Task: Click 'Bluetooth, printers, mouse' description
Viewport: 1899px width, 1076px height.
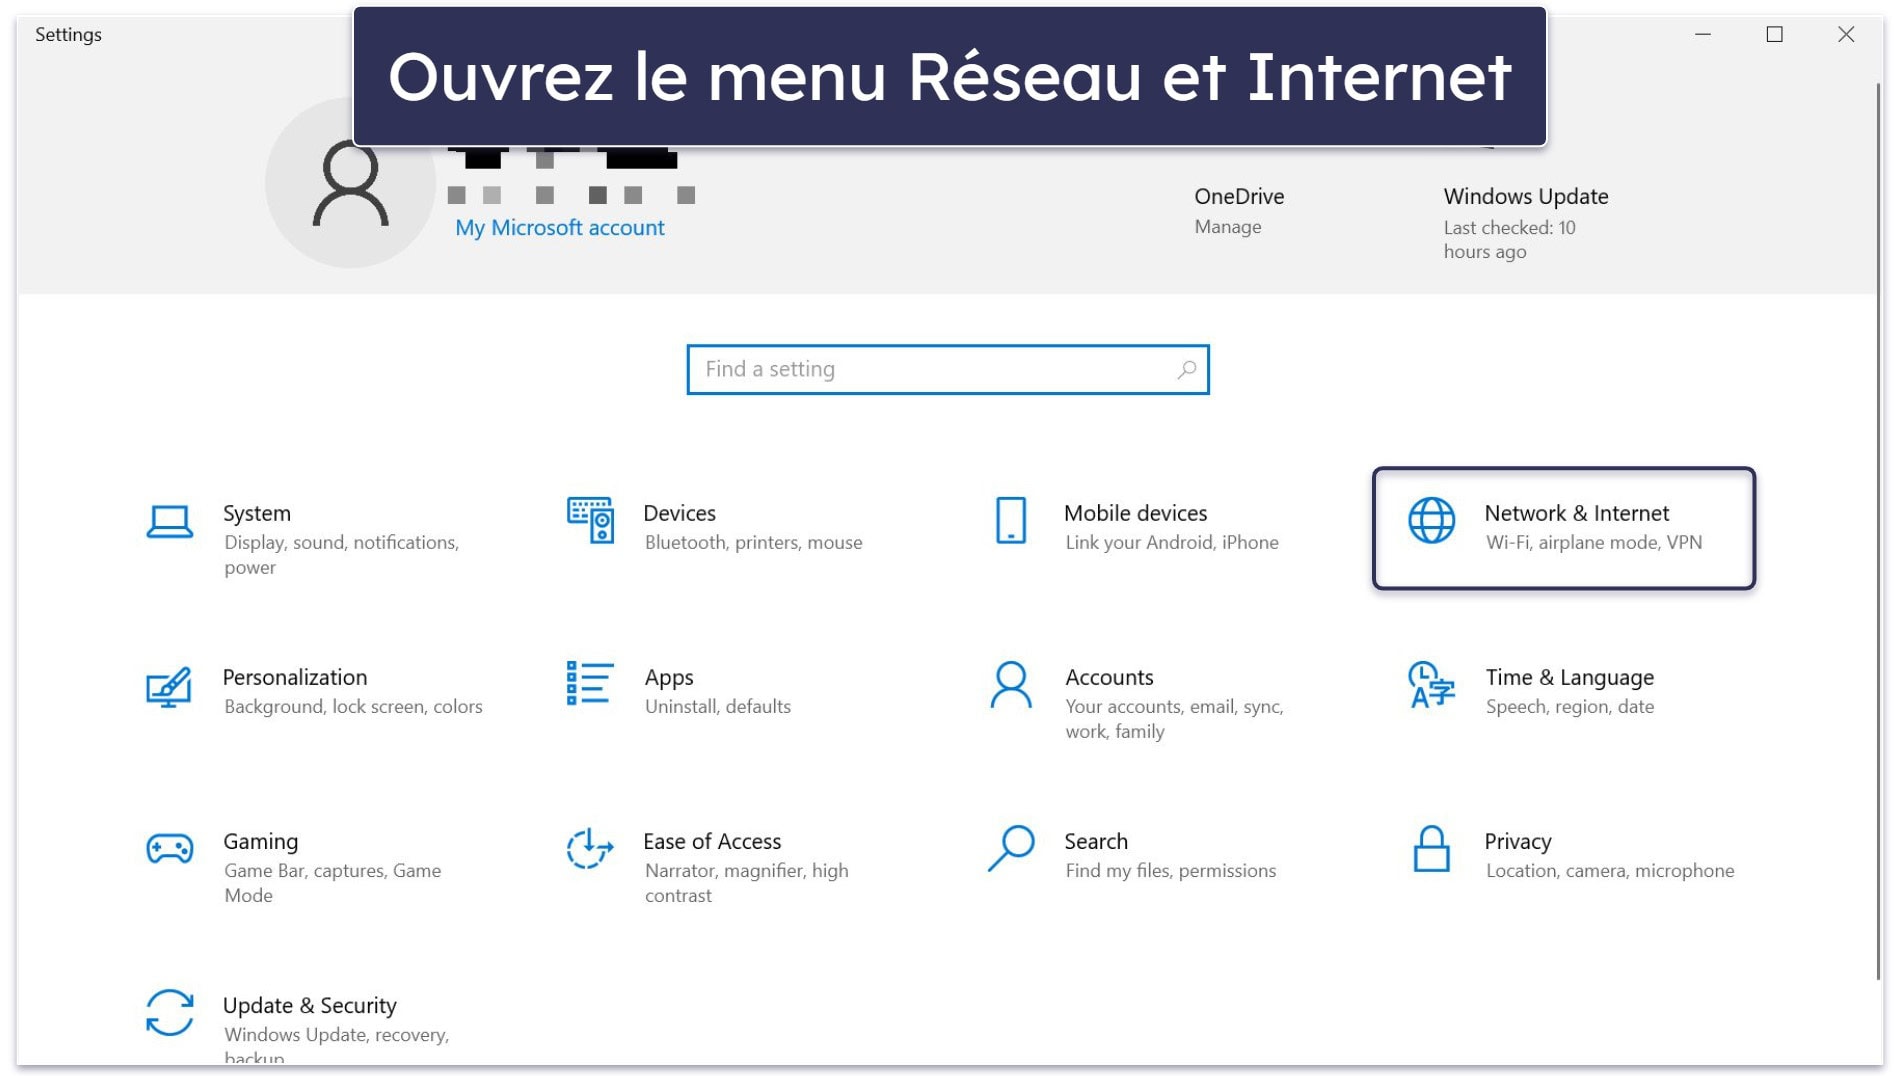Action: click(x=753, y=543)
